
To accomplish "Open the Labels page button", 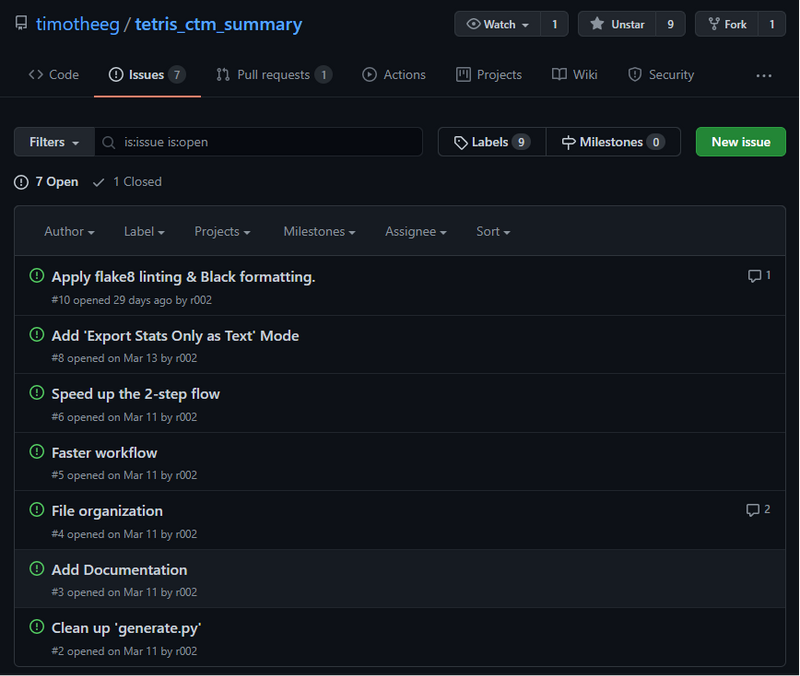I will point(492,142).
